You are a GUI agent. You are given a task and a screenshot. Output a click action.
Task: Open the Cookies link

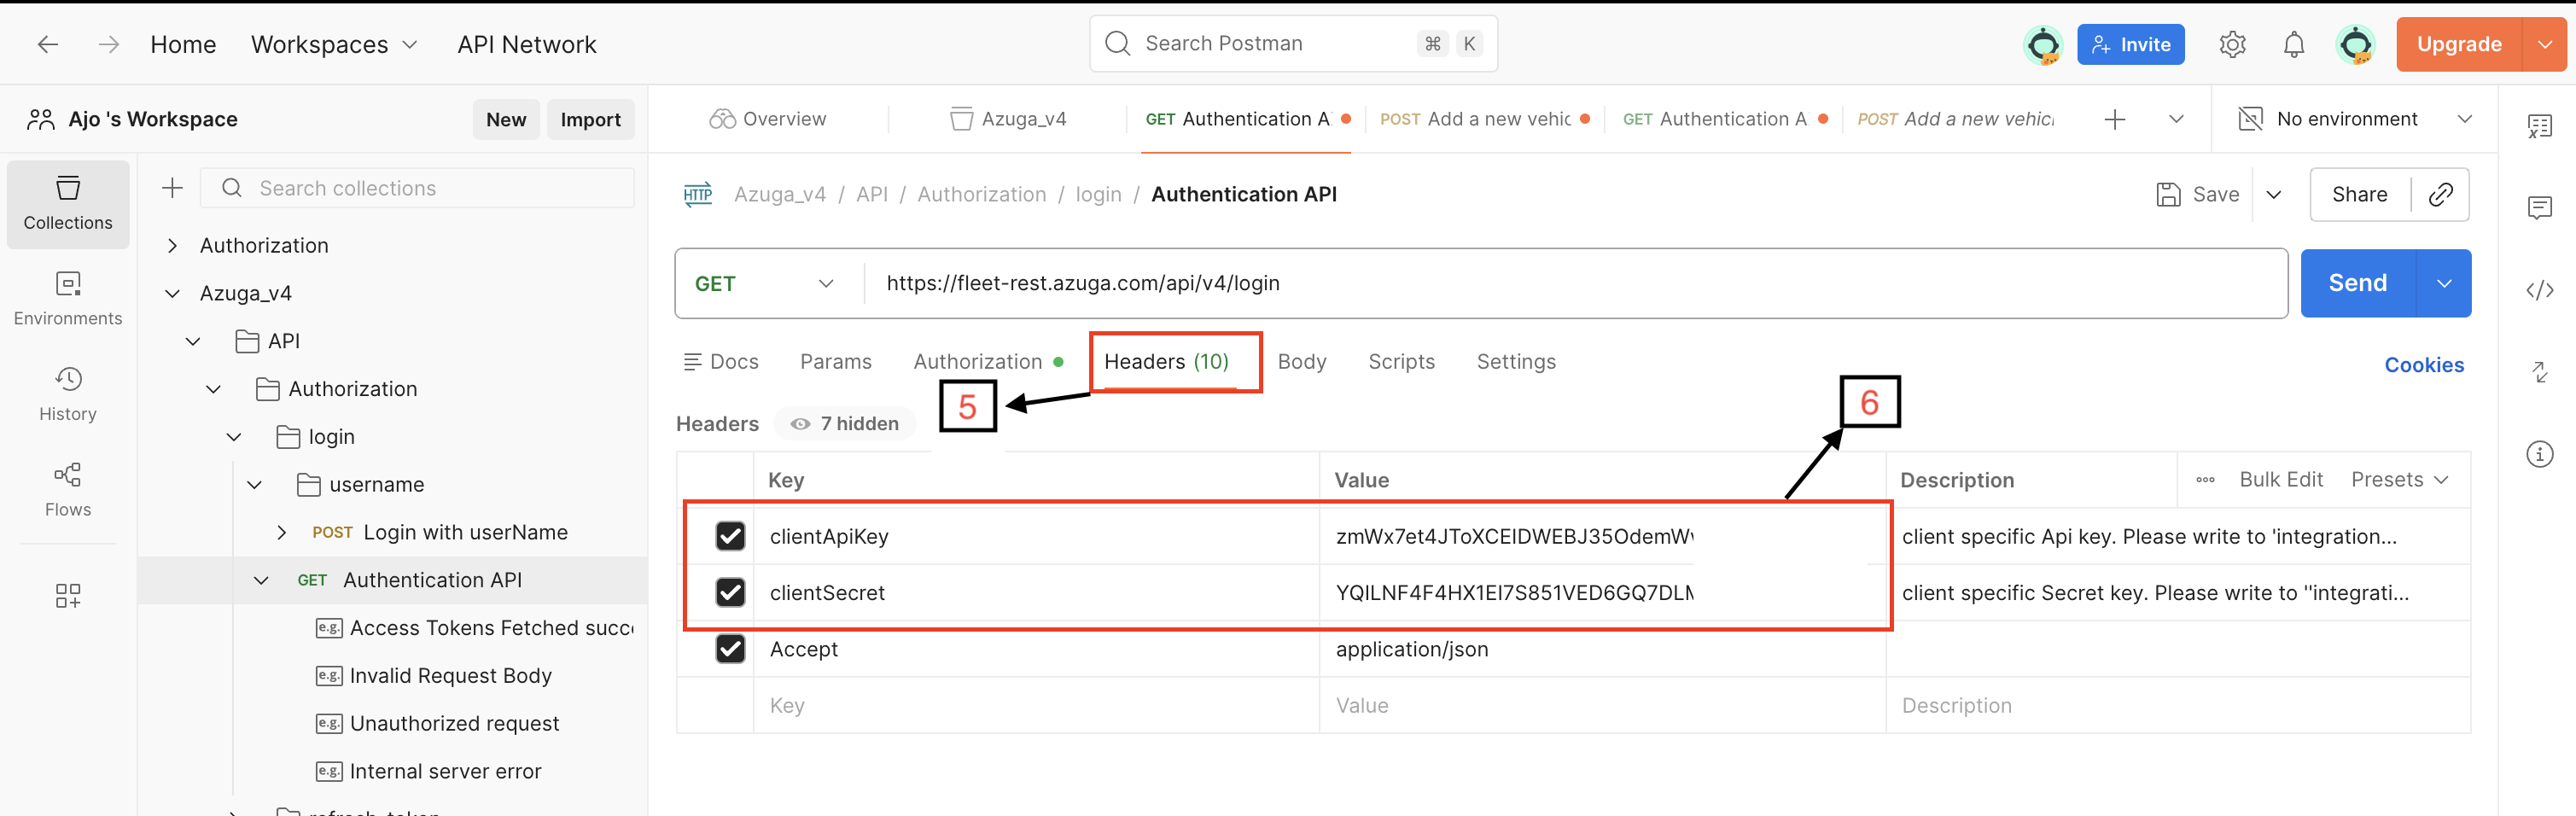2423,365
